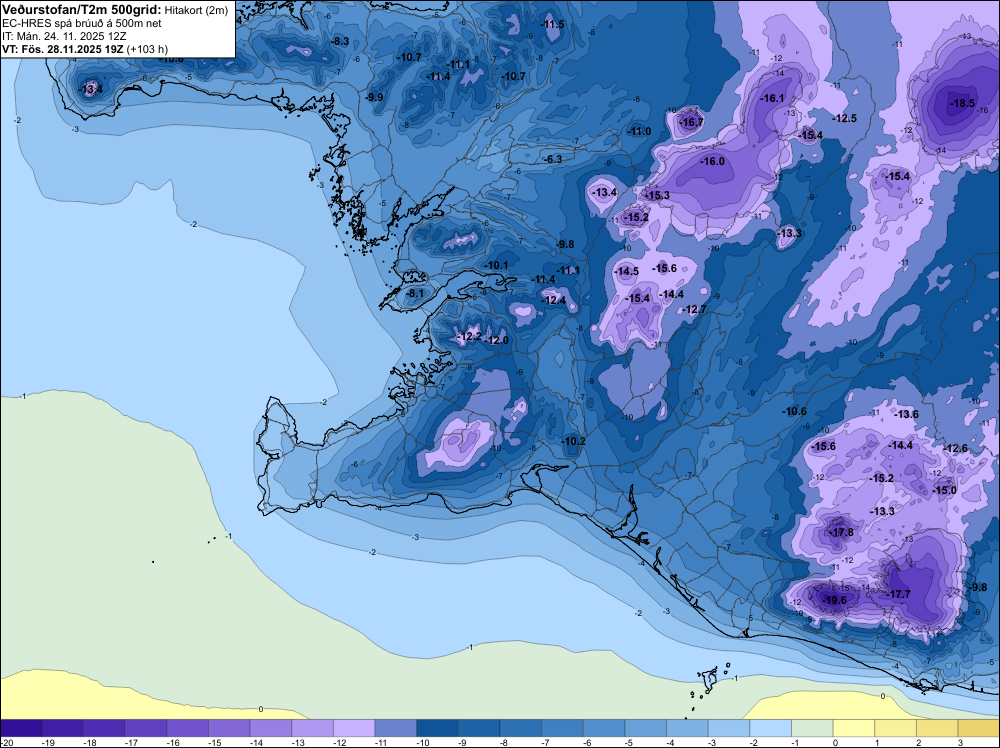
Task: Click the -11.5 temperature label
Action: [x=552, y=24]
